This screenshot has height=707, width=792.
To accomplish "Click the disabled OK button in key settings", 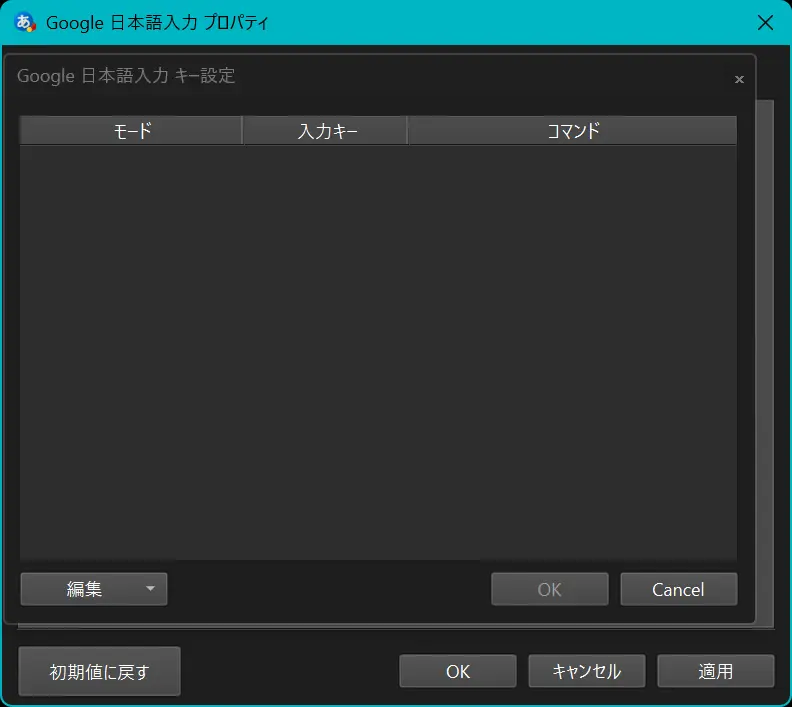I will pos(550,589).
